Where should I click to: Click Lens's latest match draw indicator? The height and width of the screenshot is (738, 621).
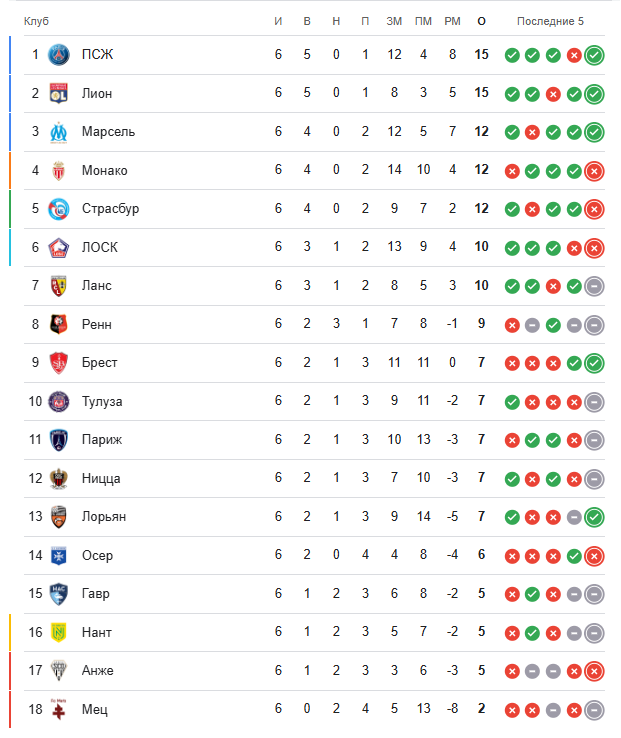(594, 286)
